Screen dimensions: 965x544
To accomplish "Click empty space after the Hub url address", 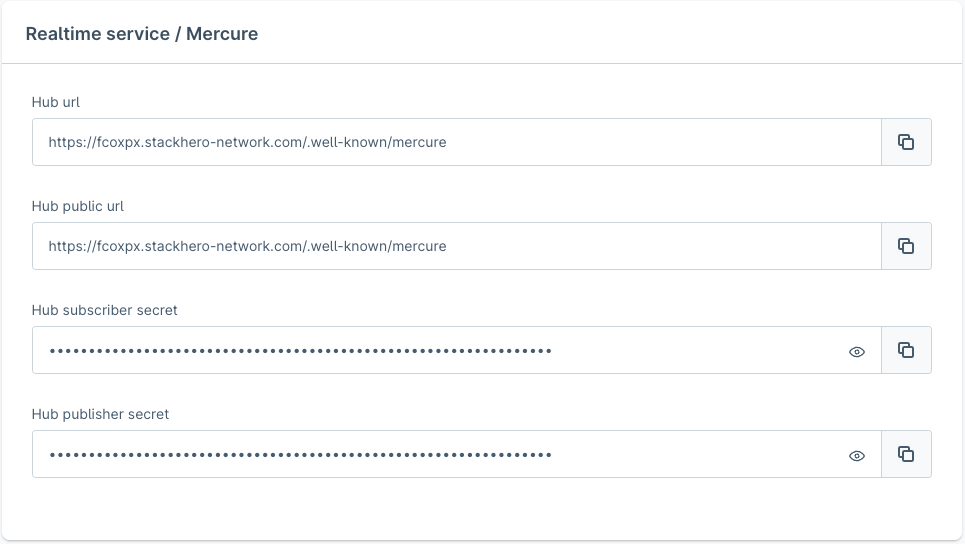I will click(660, 142).
